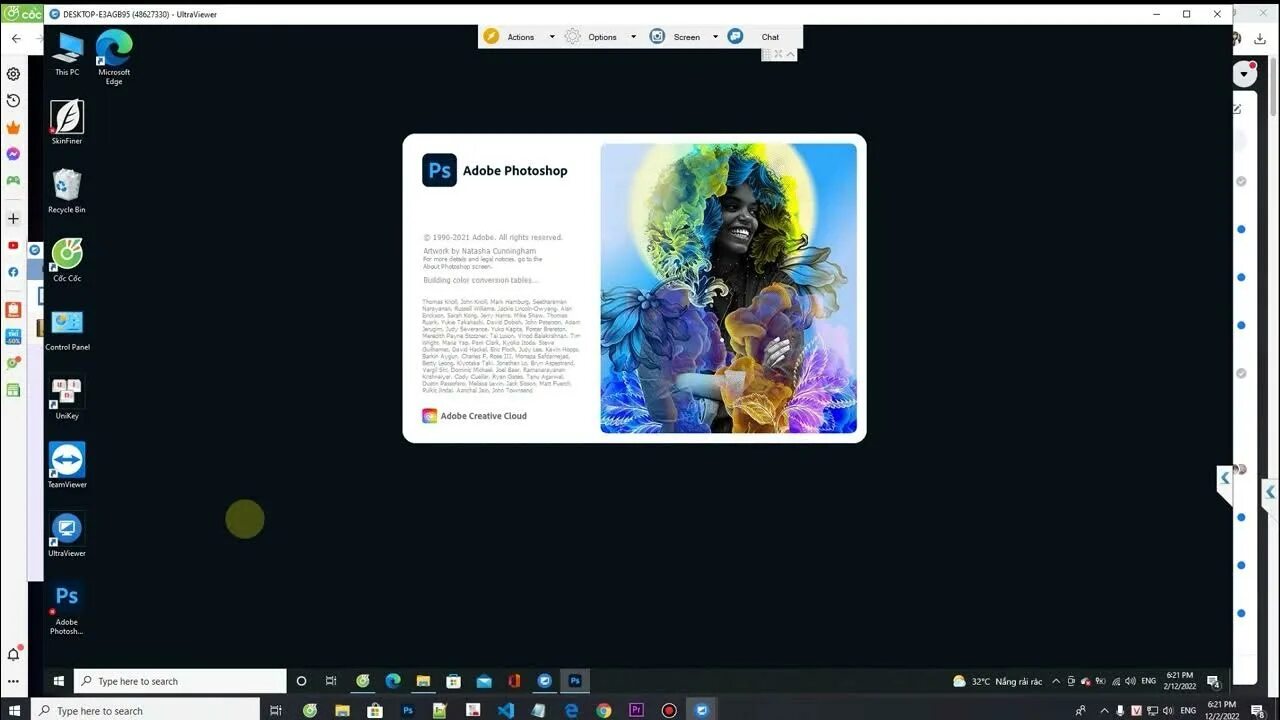This screenshot has width=1280, height=720.
Task: Expand the dropdown arrow beside Actions
Action: tap(552, 37)
